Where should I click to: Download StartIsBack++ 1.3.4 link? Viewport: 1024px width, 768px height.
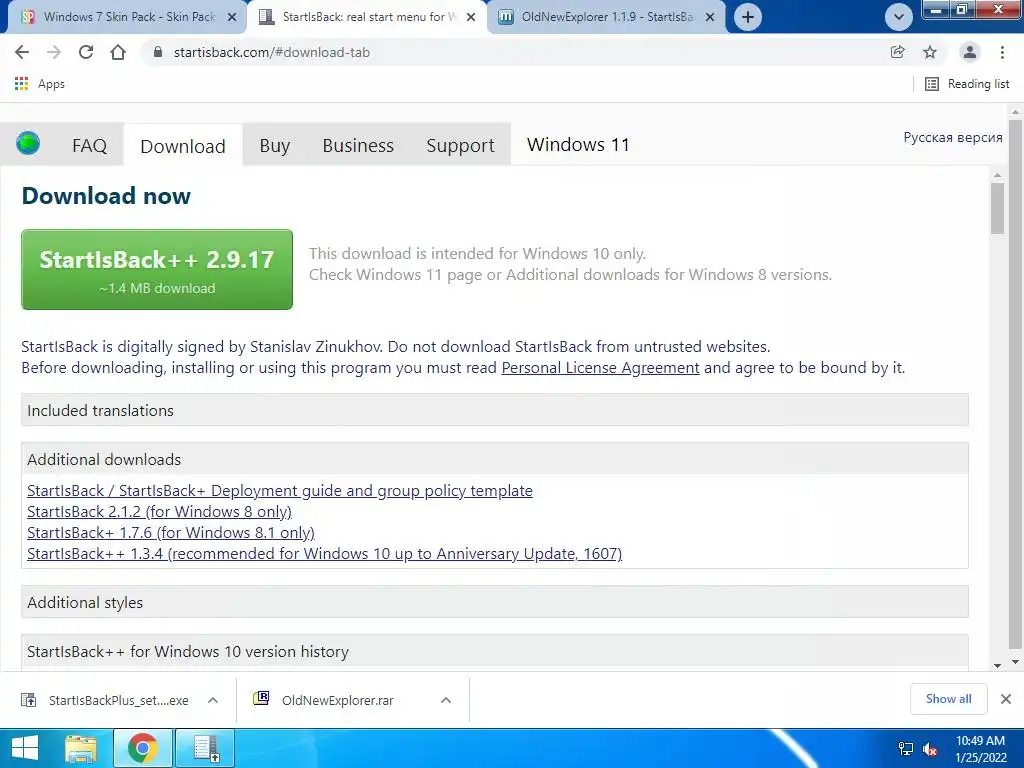[325, 553]
